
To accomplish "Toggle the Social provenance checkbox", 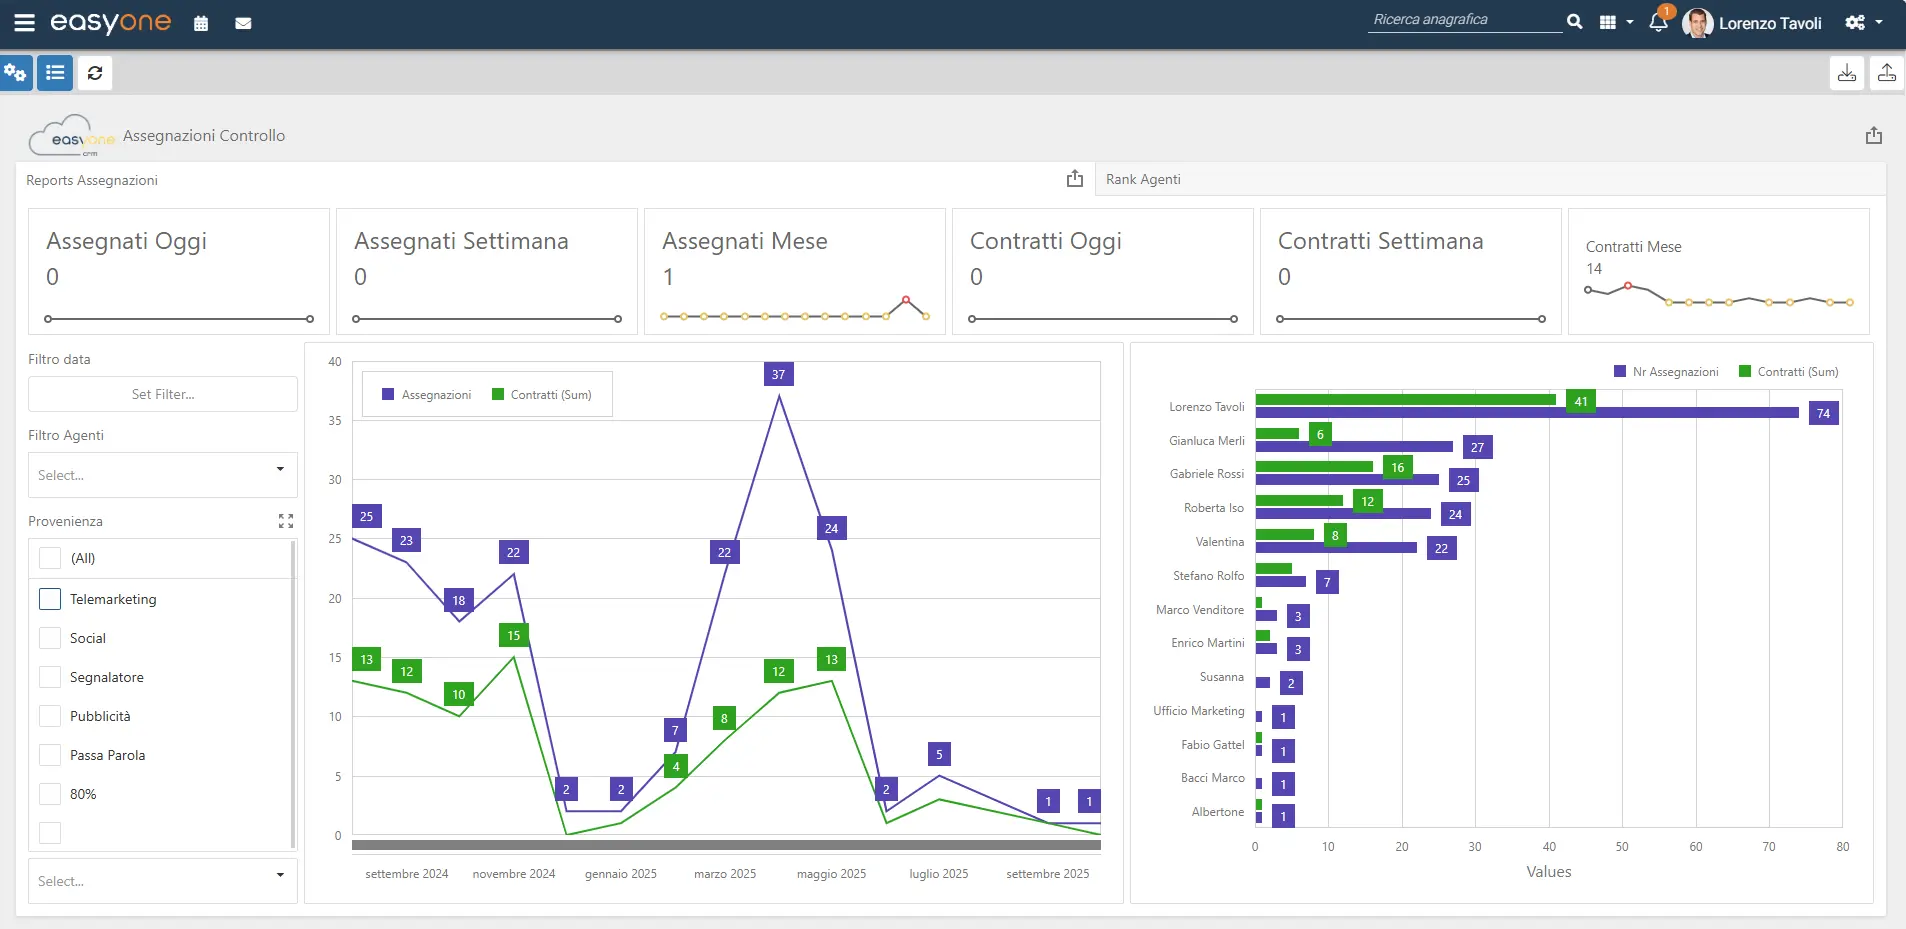I will click(50, 638).
